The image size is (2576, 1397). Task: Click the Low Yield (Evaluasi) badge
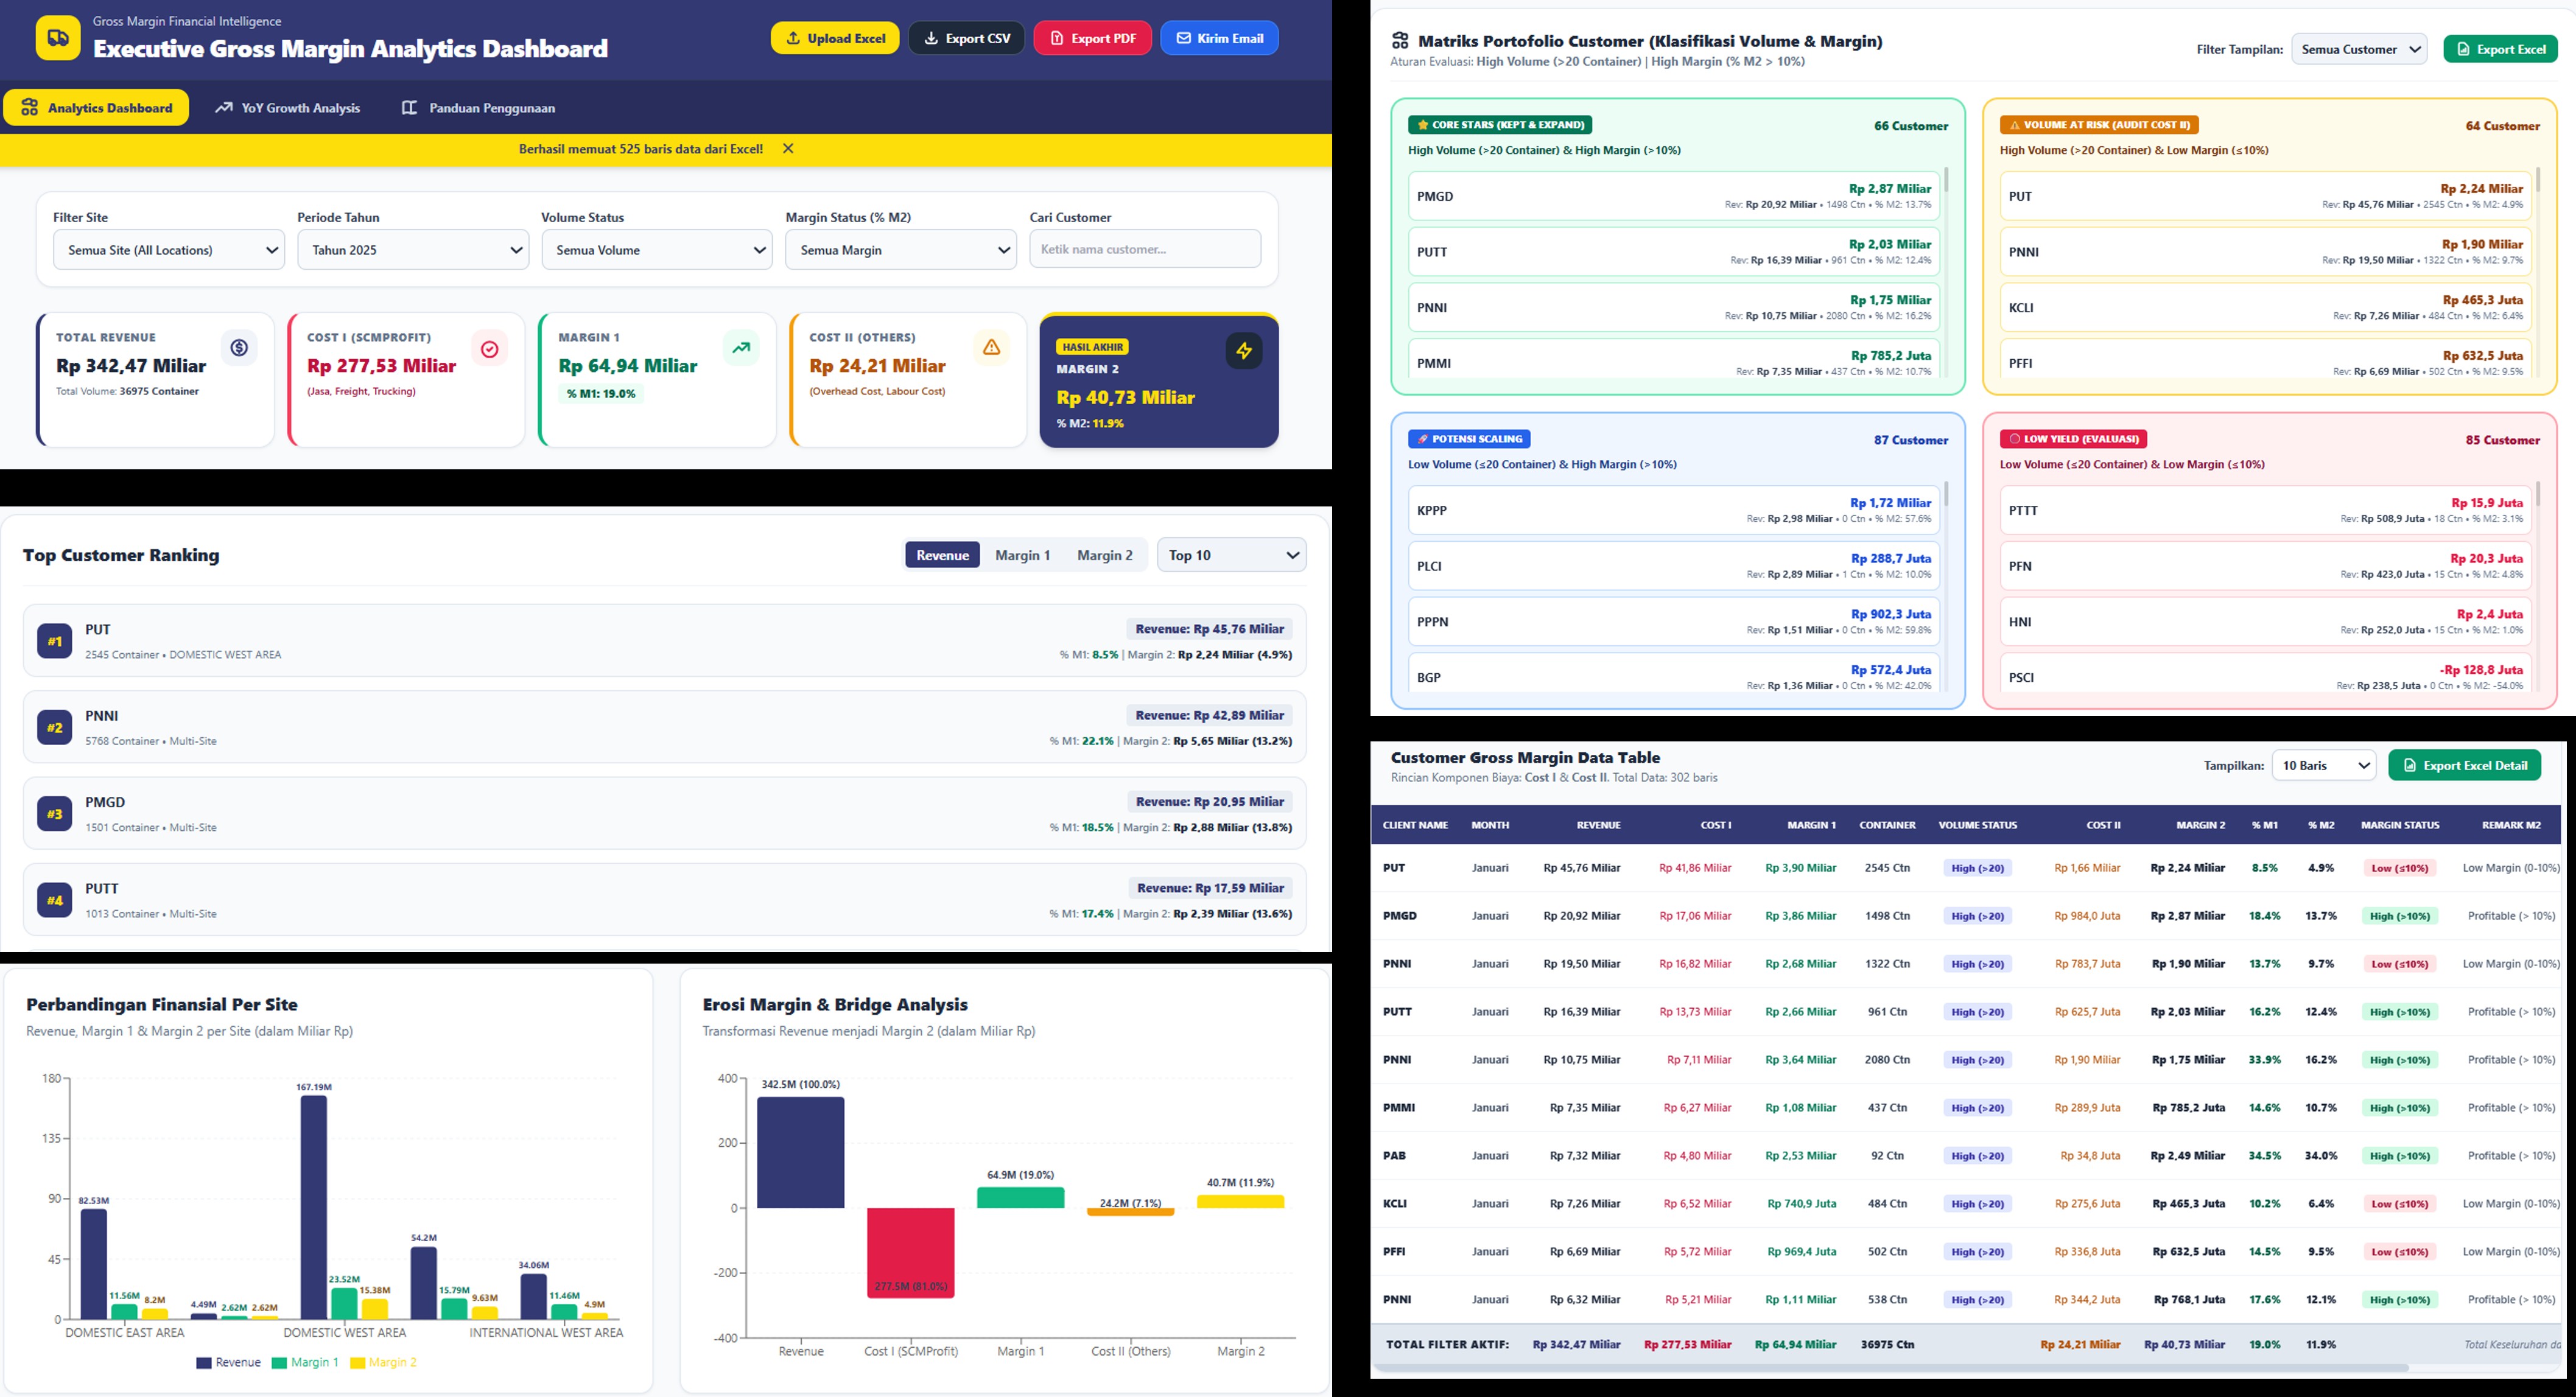coord(2073,439)
